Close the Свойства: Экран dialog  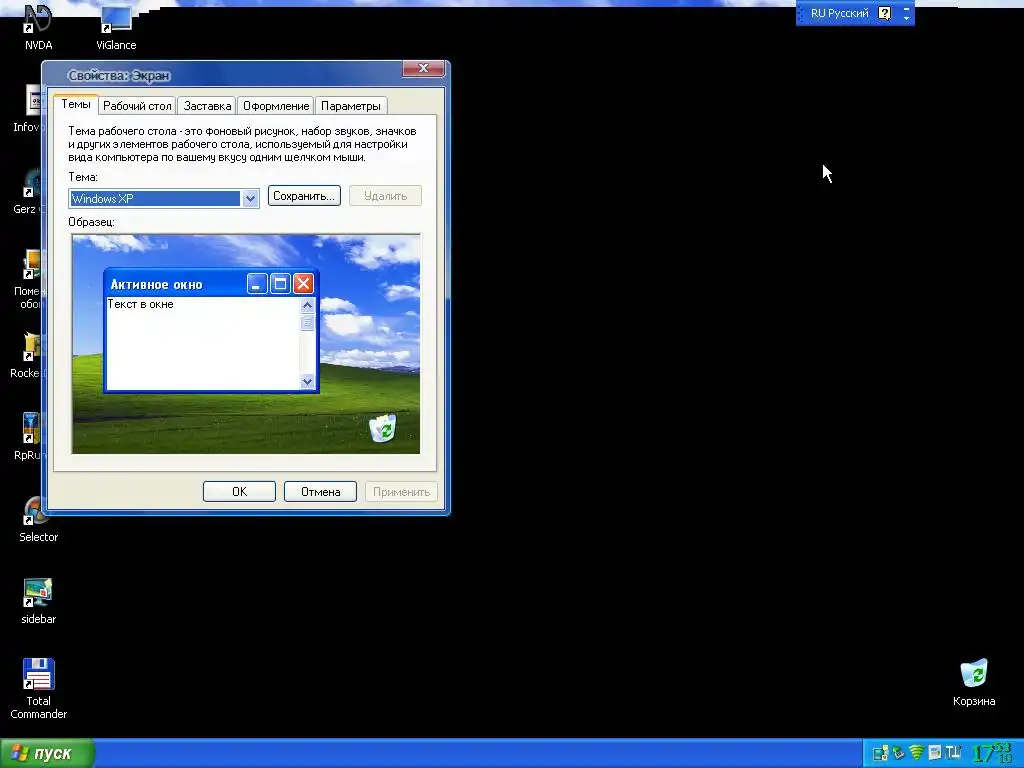tap(423, 68)
